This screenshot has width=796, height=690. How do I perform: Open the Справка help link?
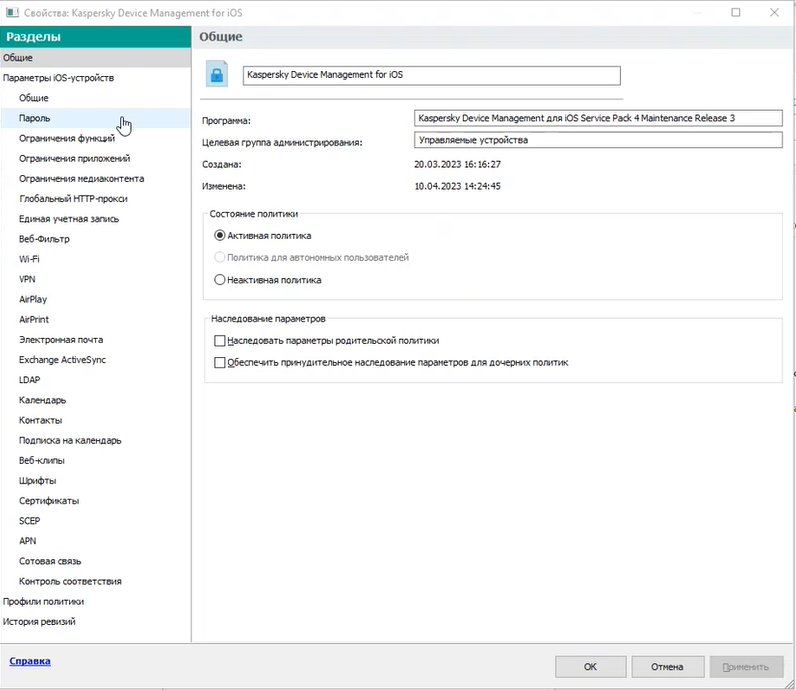[x=30, y=661]
